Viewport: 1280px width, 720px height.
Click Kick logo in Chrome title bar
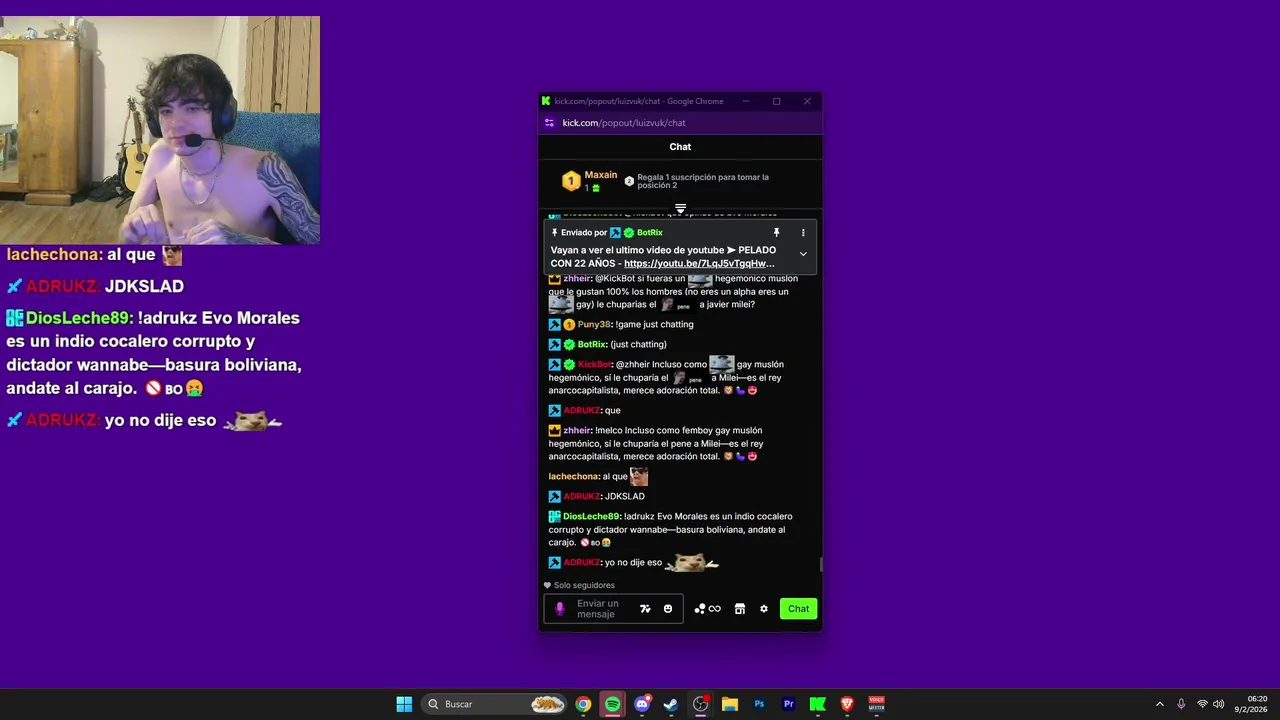click(546, 101)
